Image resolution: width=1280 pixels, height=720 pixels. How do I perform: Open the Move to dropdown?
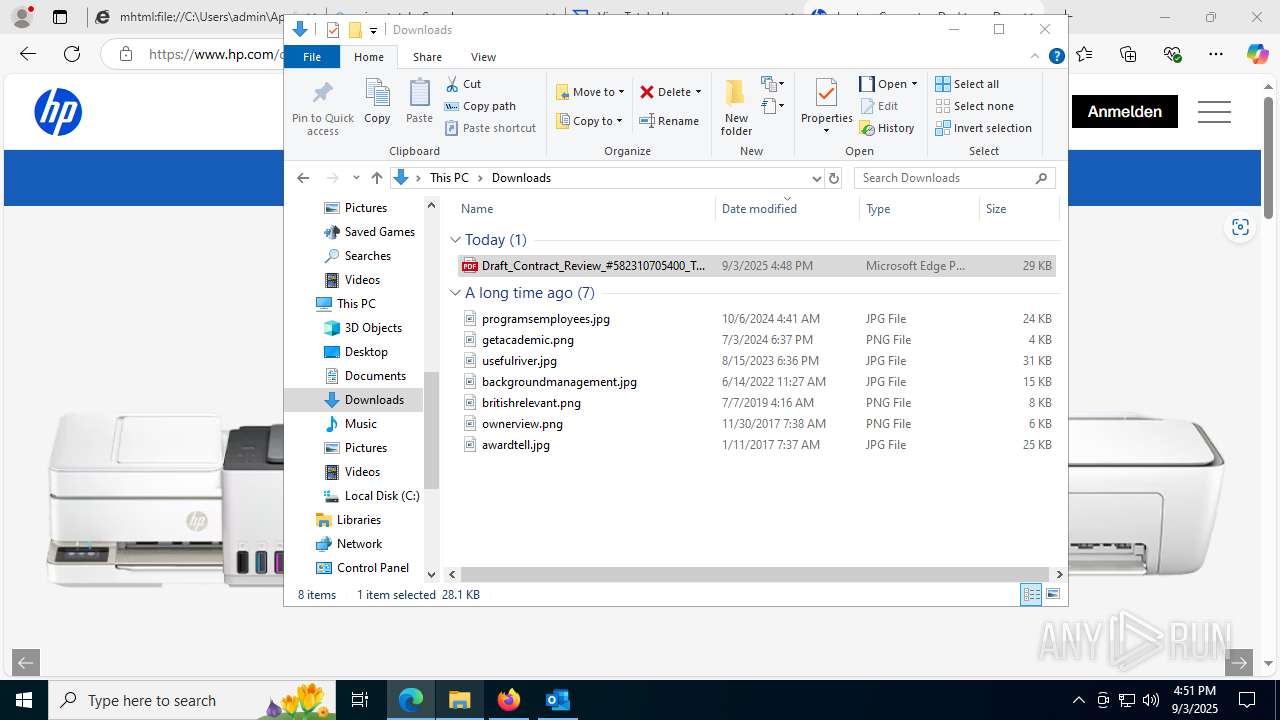coord(590,92)
